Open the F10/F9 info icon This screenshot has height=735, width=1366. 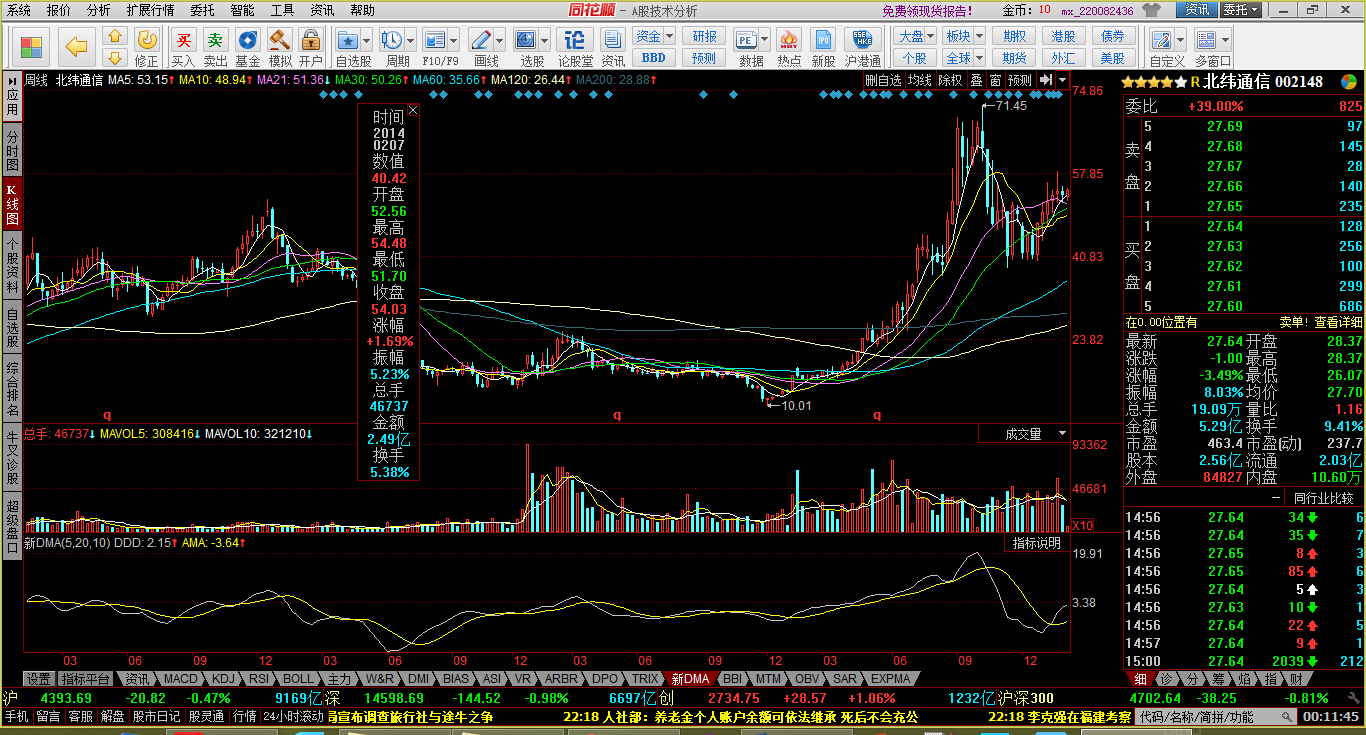pyautogui.click(x=434, y=40)
